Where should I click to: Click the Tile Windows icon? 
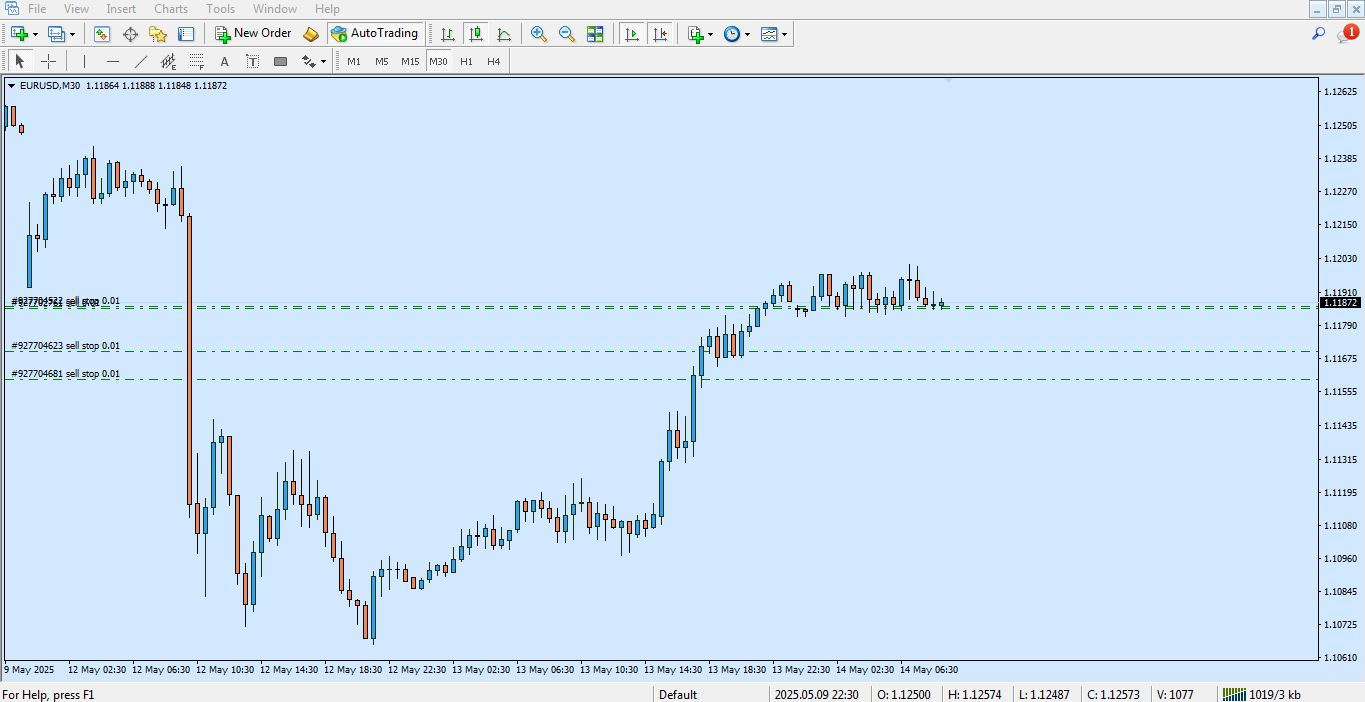(x=595, y=34)
